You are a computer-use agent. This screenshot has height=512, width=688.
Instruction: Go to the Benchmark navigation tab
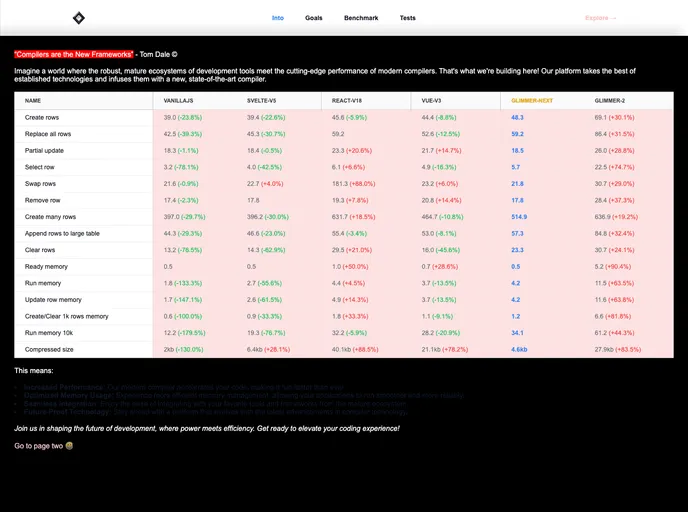[361, 18]
